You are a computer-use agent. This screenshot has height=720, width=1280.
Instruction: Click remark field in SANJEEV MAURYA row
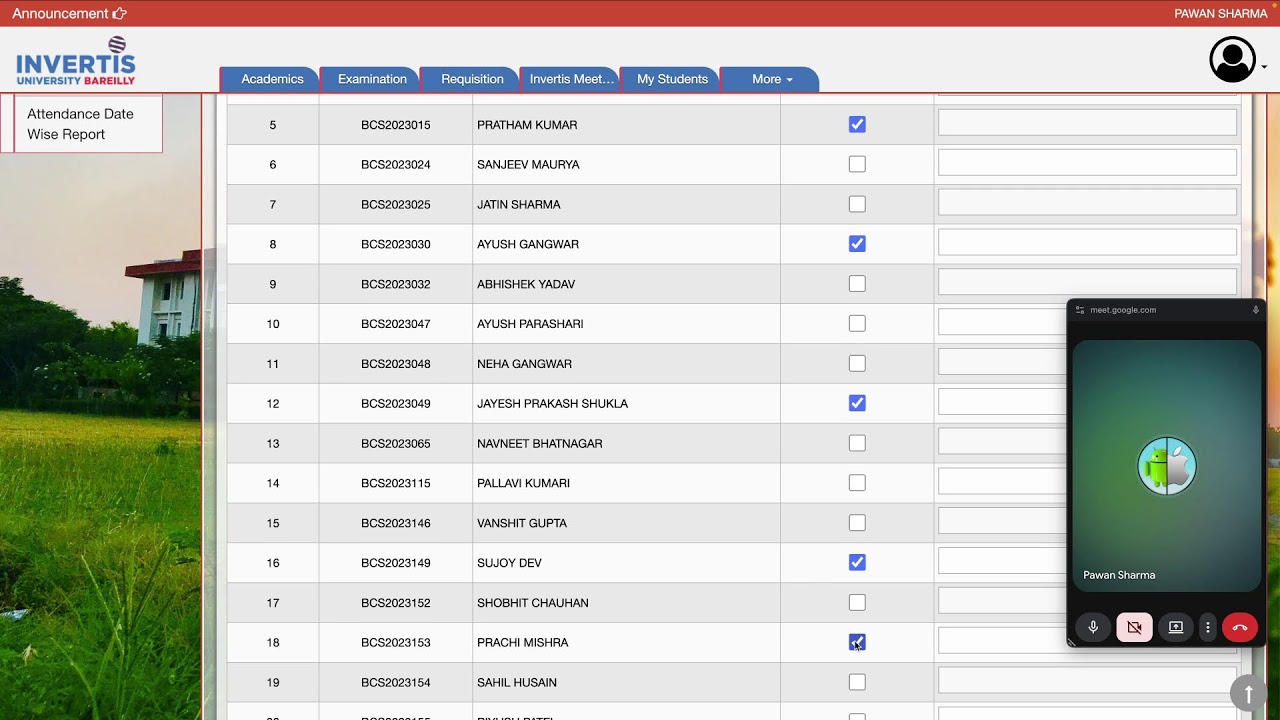1087,163
